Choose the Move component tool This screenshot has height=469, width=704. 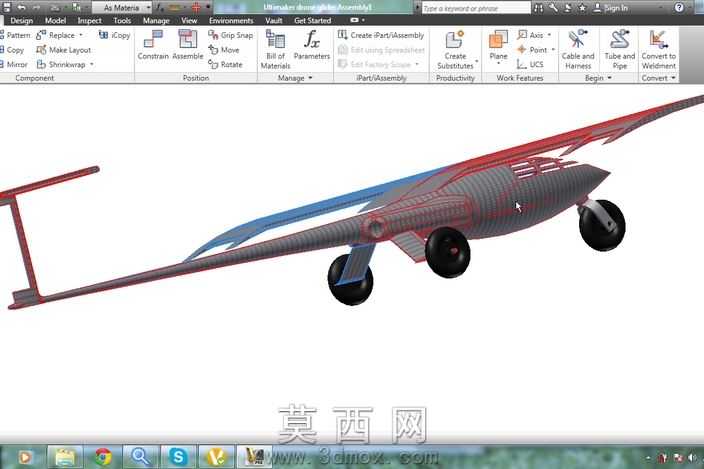tap(224, 50)
